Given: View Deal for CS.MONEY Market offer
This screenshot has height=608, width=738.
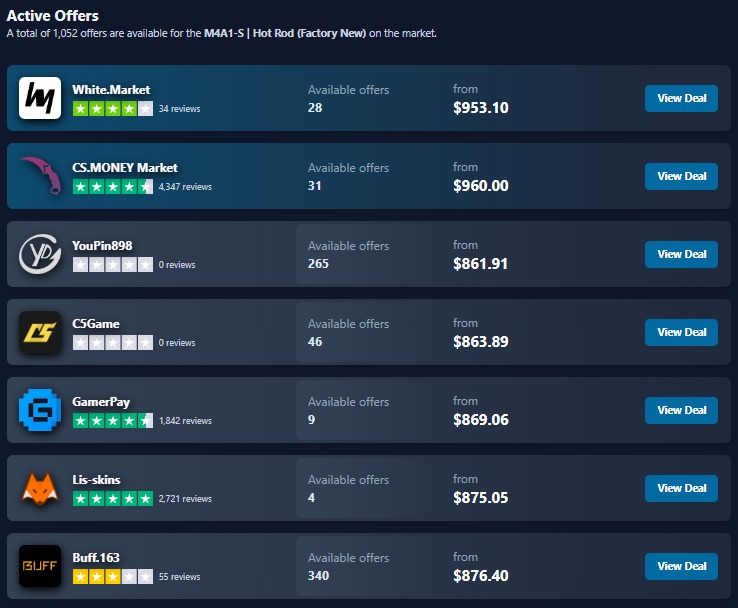Looking at the screenshot, I should click(x=681, y=176).
